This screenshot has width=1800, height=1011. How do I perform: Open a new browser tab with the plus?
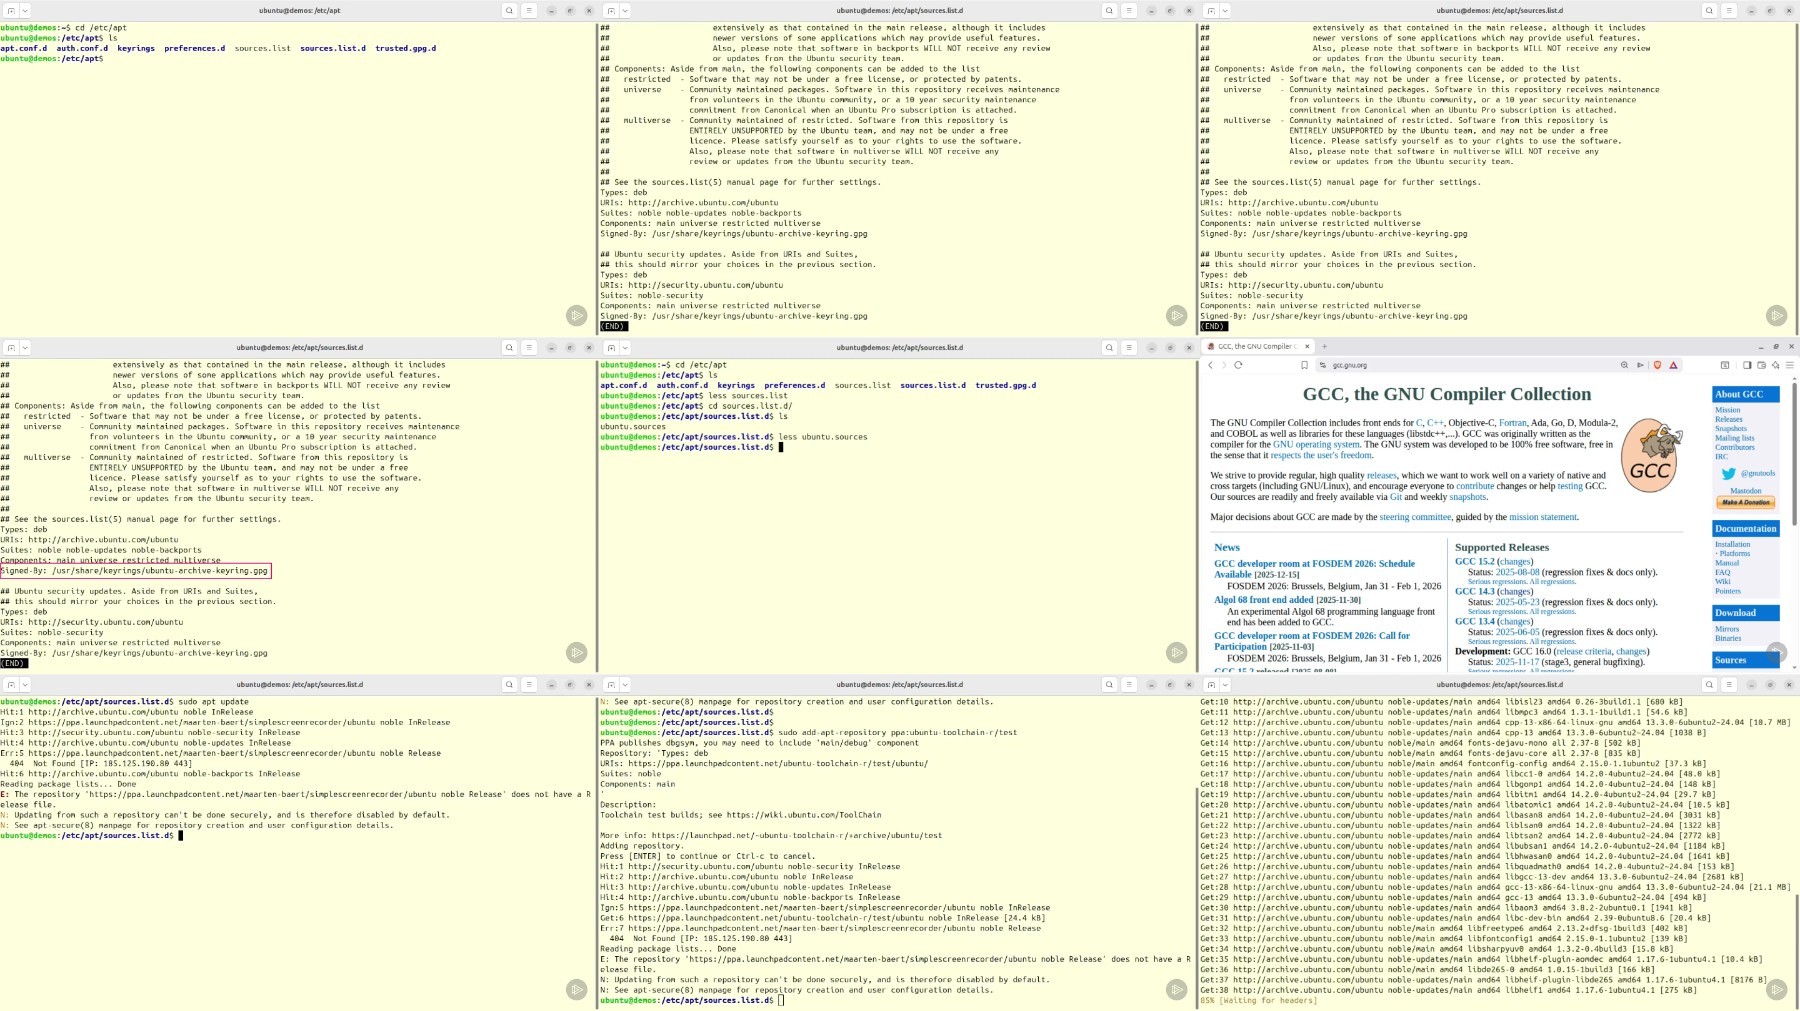tap(1324, 346)
